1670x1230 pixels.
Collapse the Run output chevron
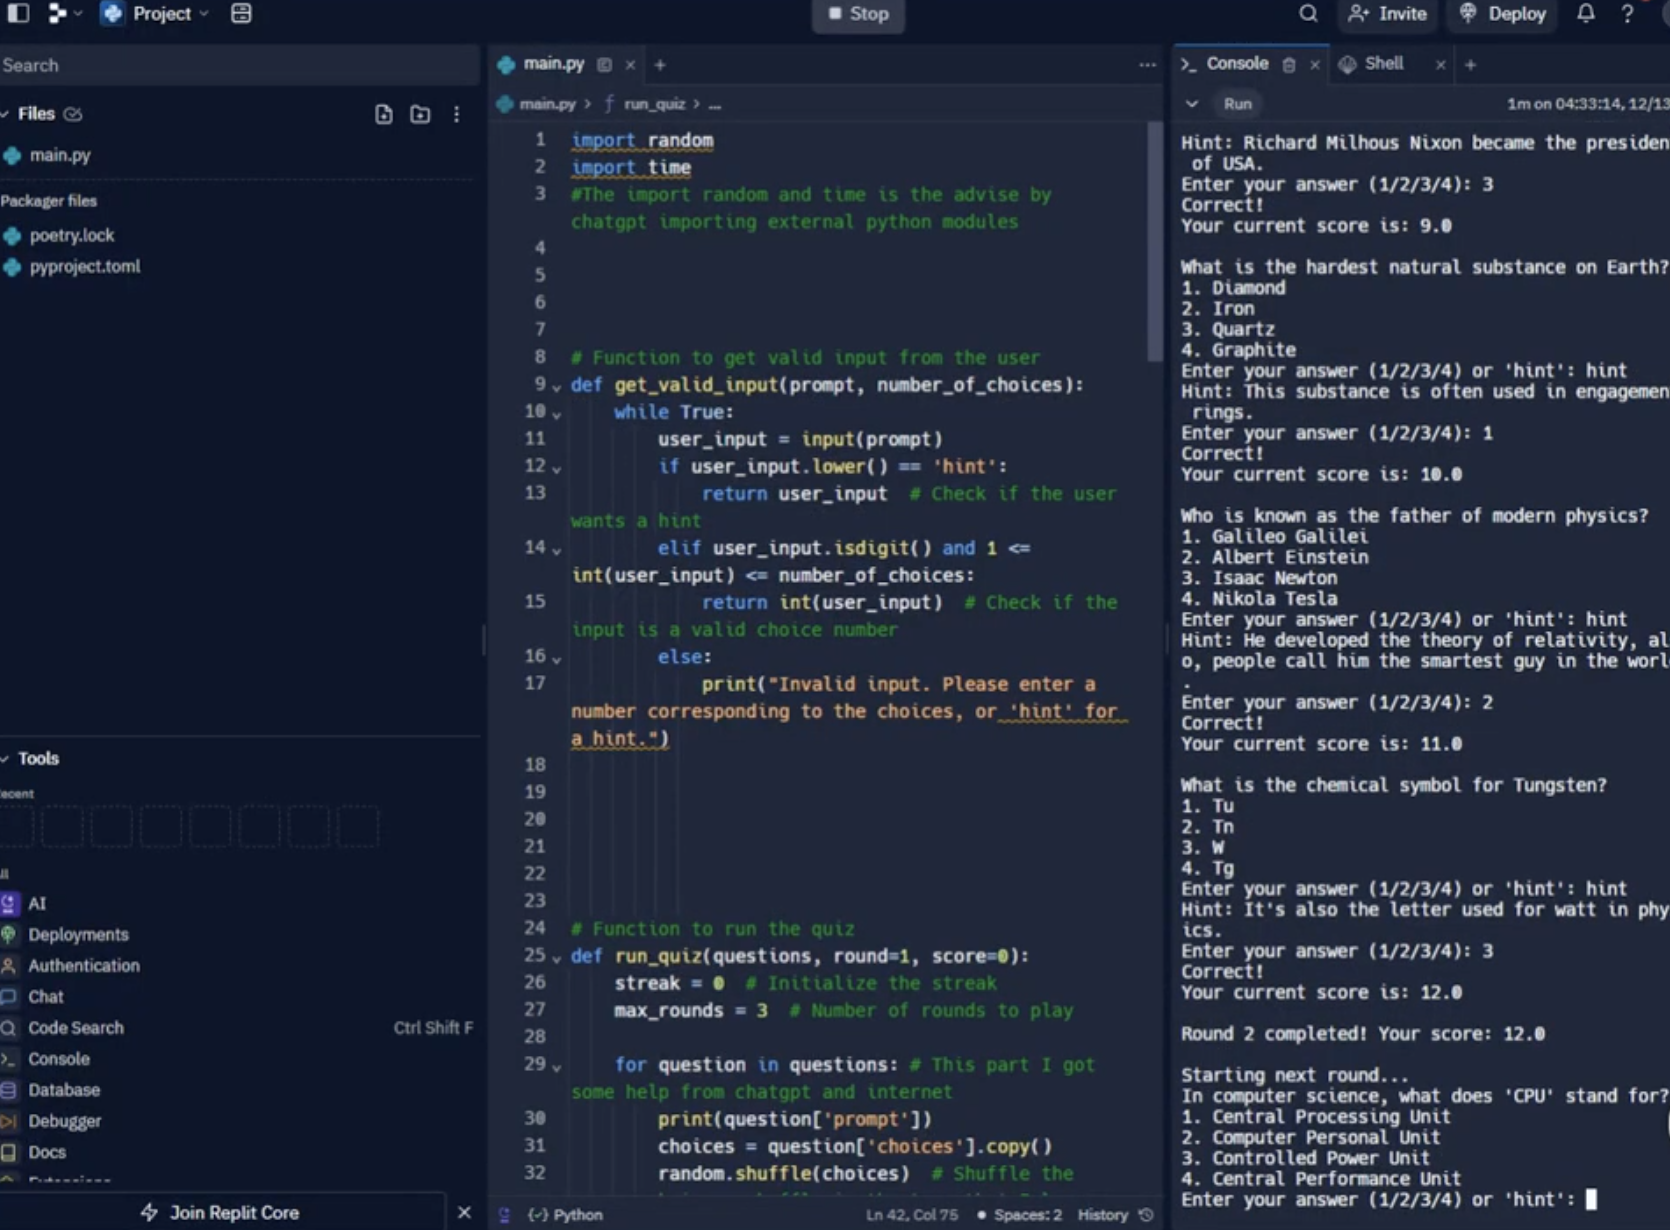[1192, 104]
